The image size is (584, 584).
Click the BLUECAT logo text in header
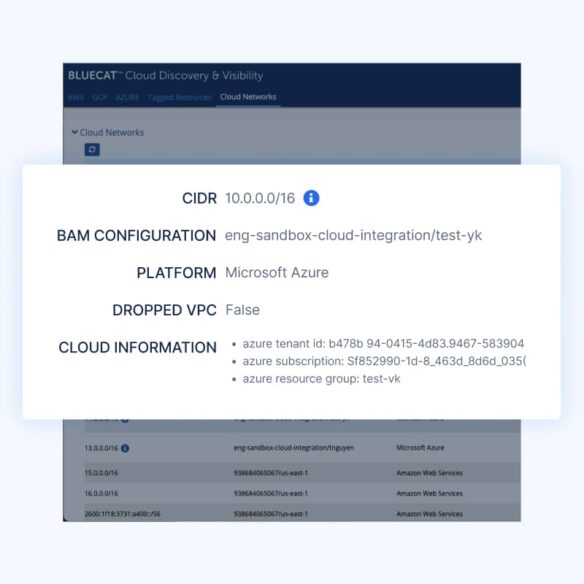[92, 76]
